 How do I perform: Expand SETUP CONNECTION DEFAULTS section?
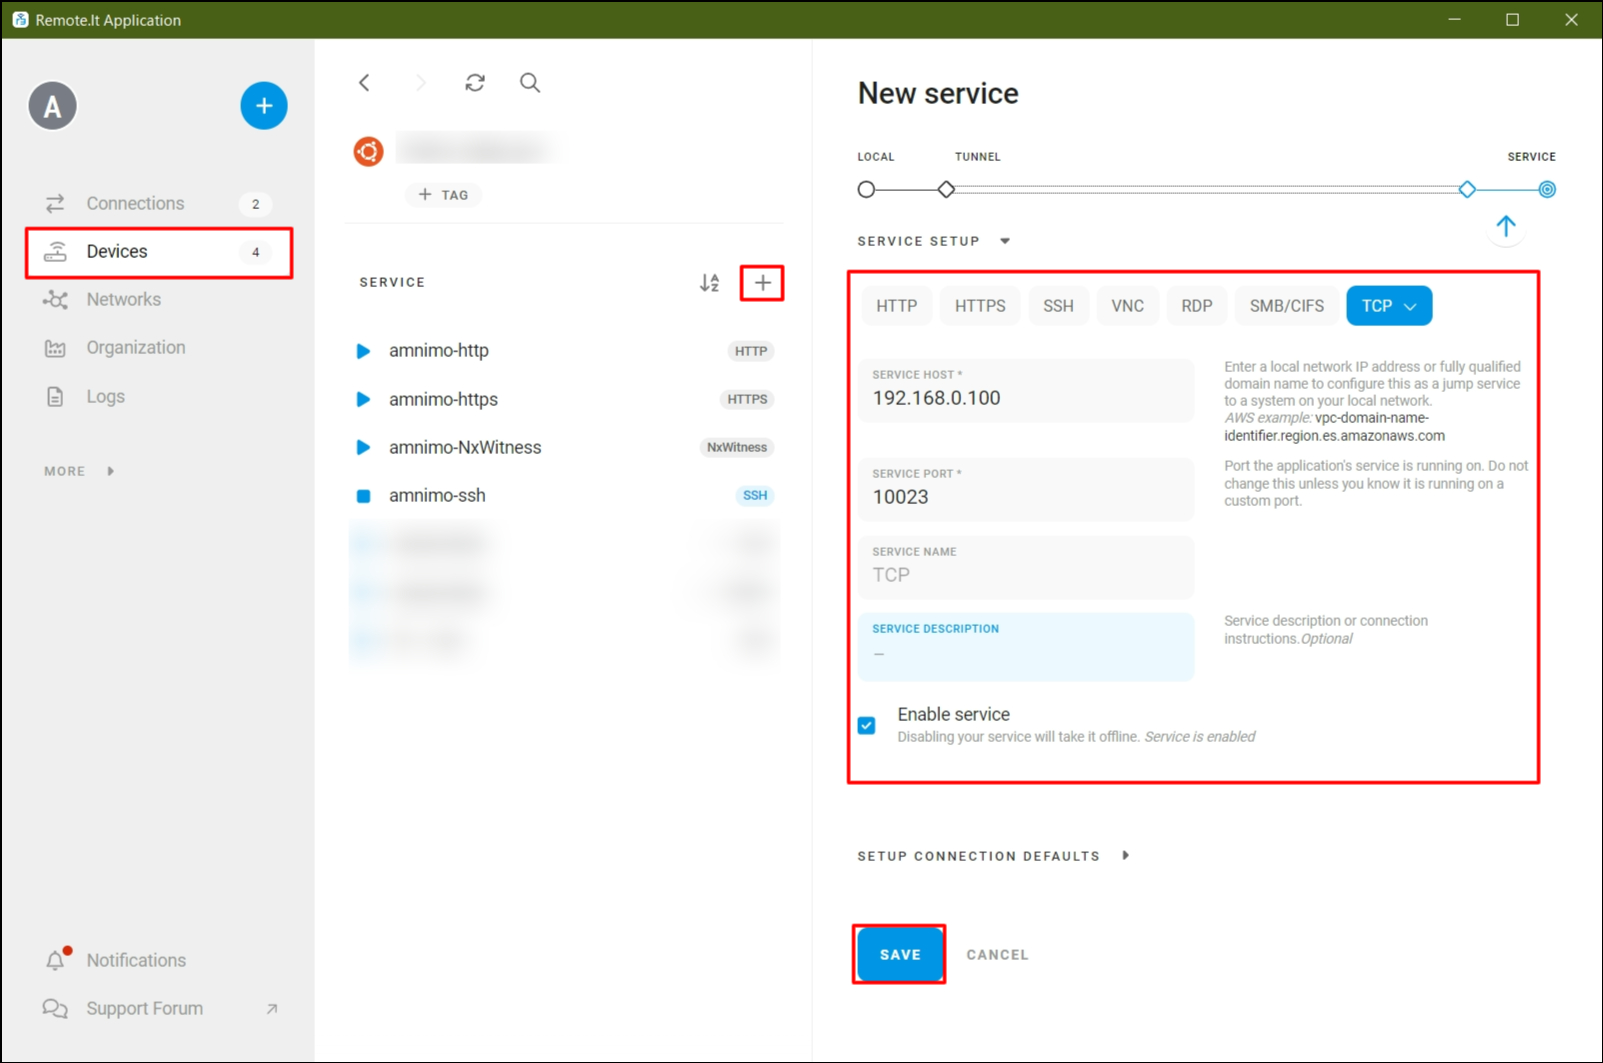point(993,856)
